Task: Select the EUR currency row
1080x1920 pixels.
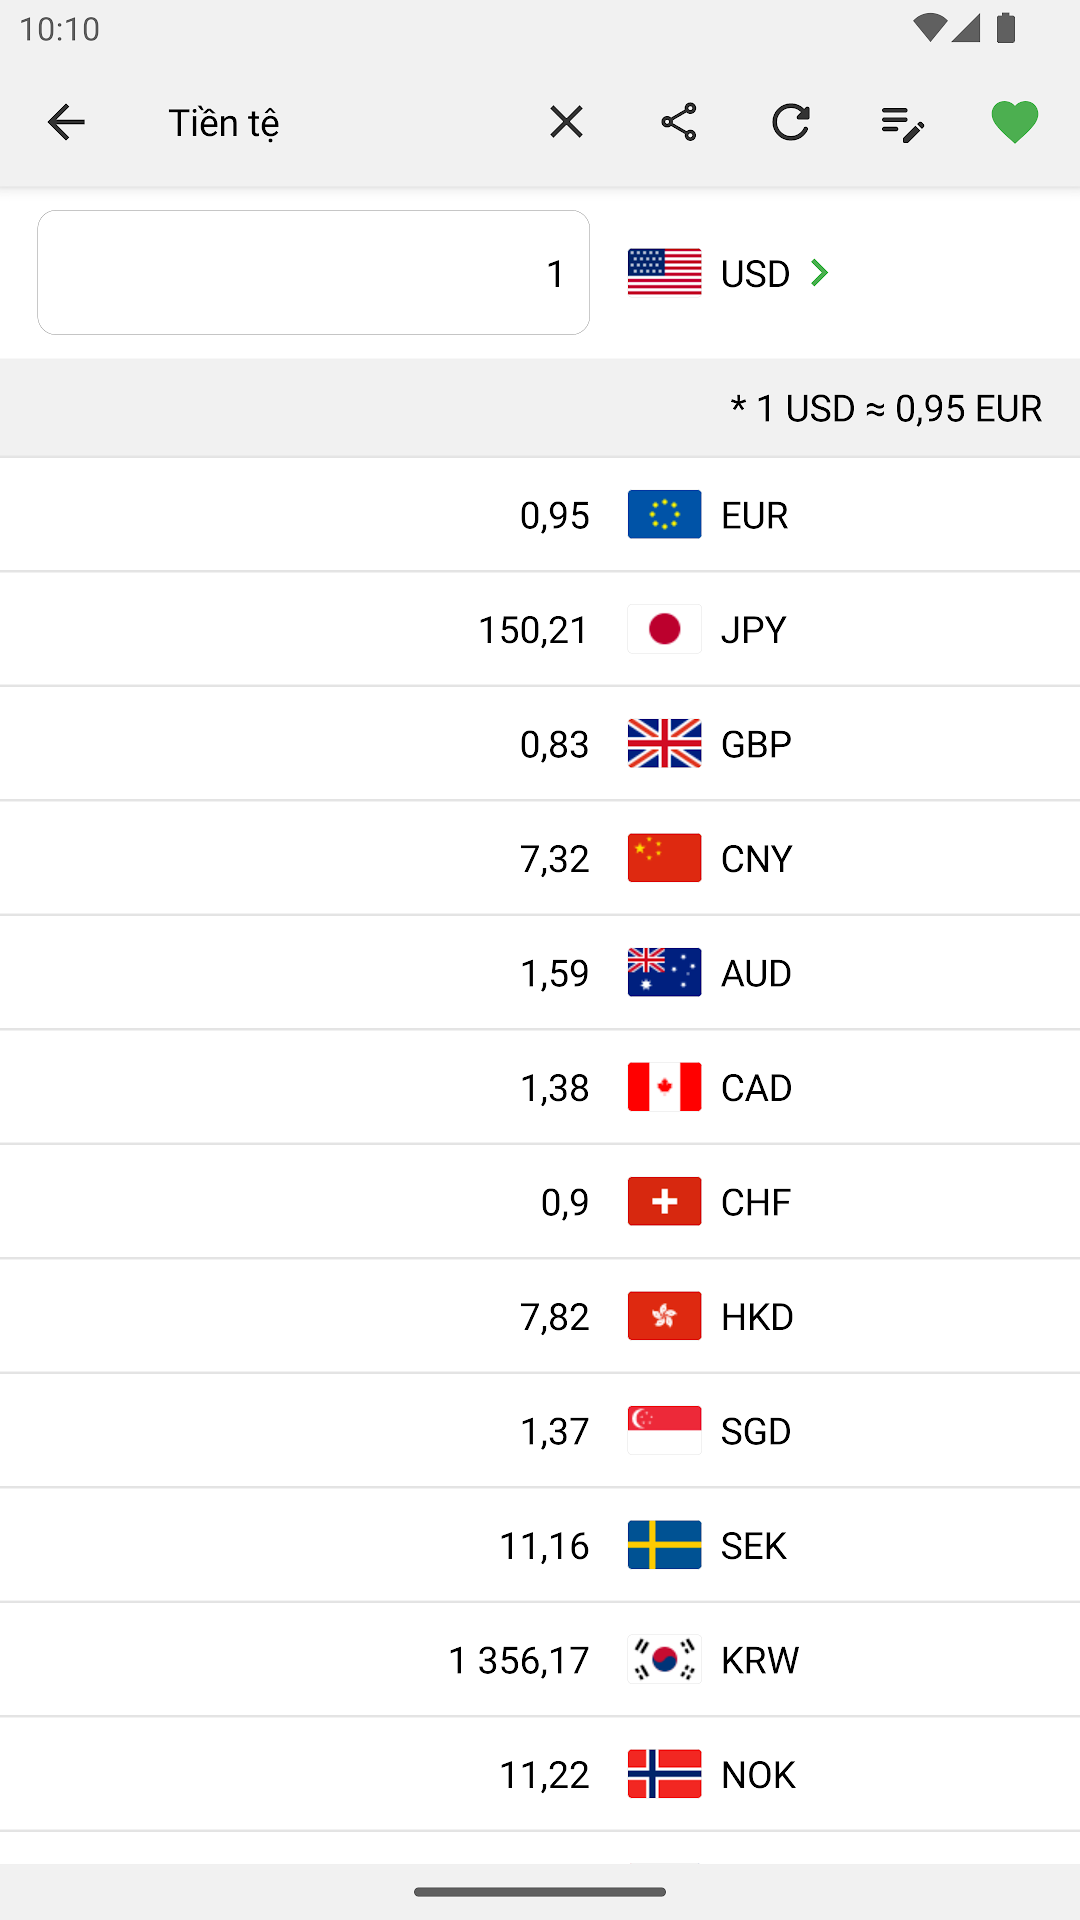Action: [x=540, y=515]
